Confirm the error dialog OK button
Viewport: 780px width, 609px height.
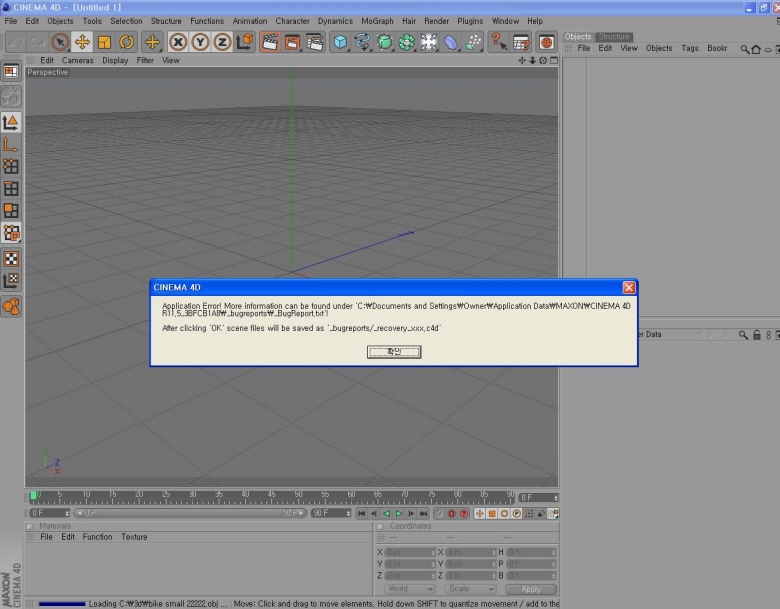[x=394, y=352]
